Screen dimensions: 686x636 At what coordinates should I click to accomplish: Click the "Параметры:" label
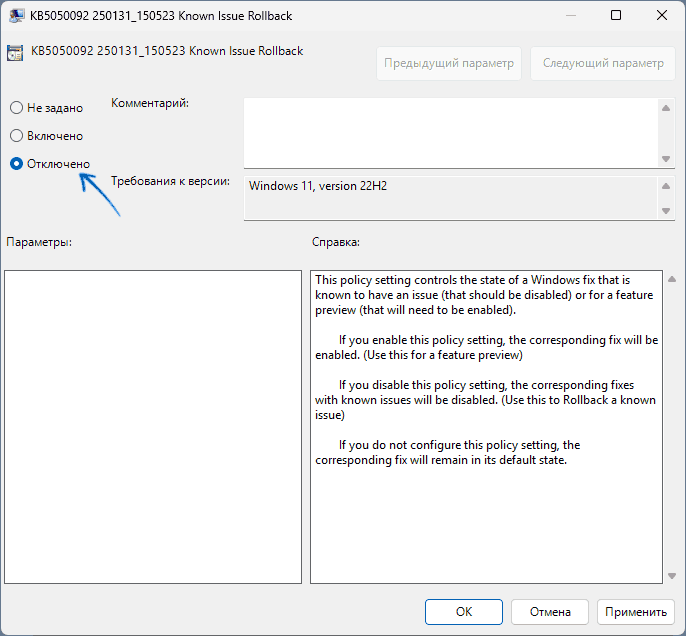39,242
